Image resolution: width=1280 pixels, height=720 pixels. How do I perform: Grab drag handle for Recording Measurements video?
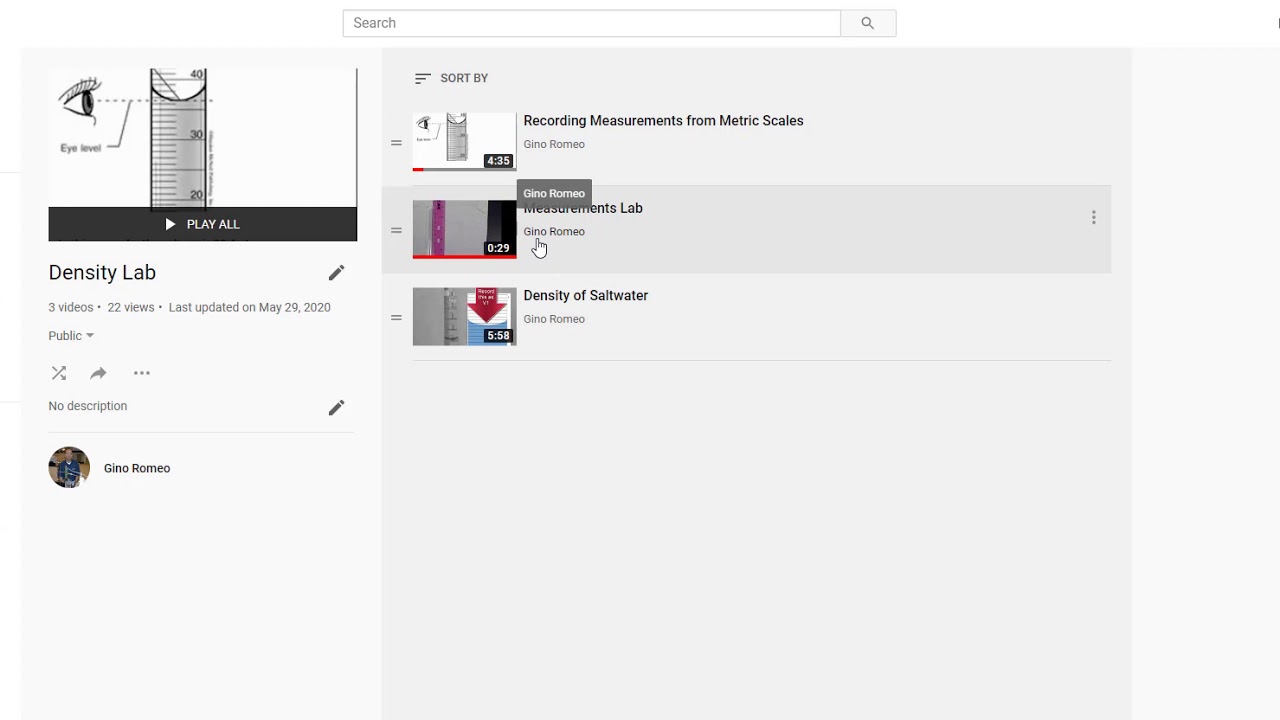[396, 143]
